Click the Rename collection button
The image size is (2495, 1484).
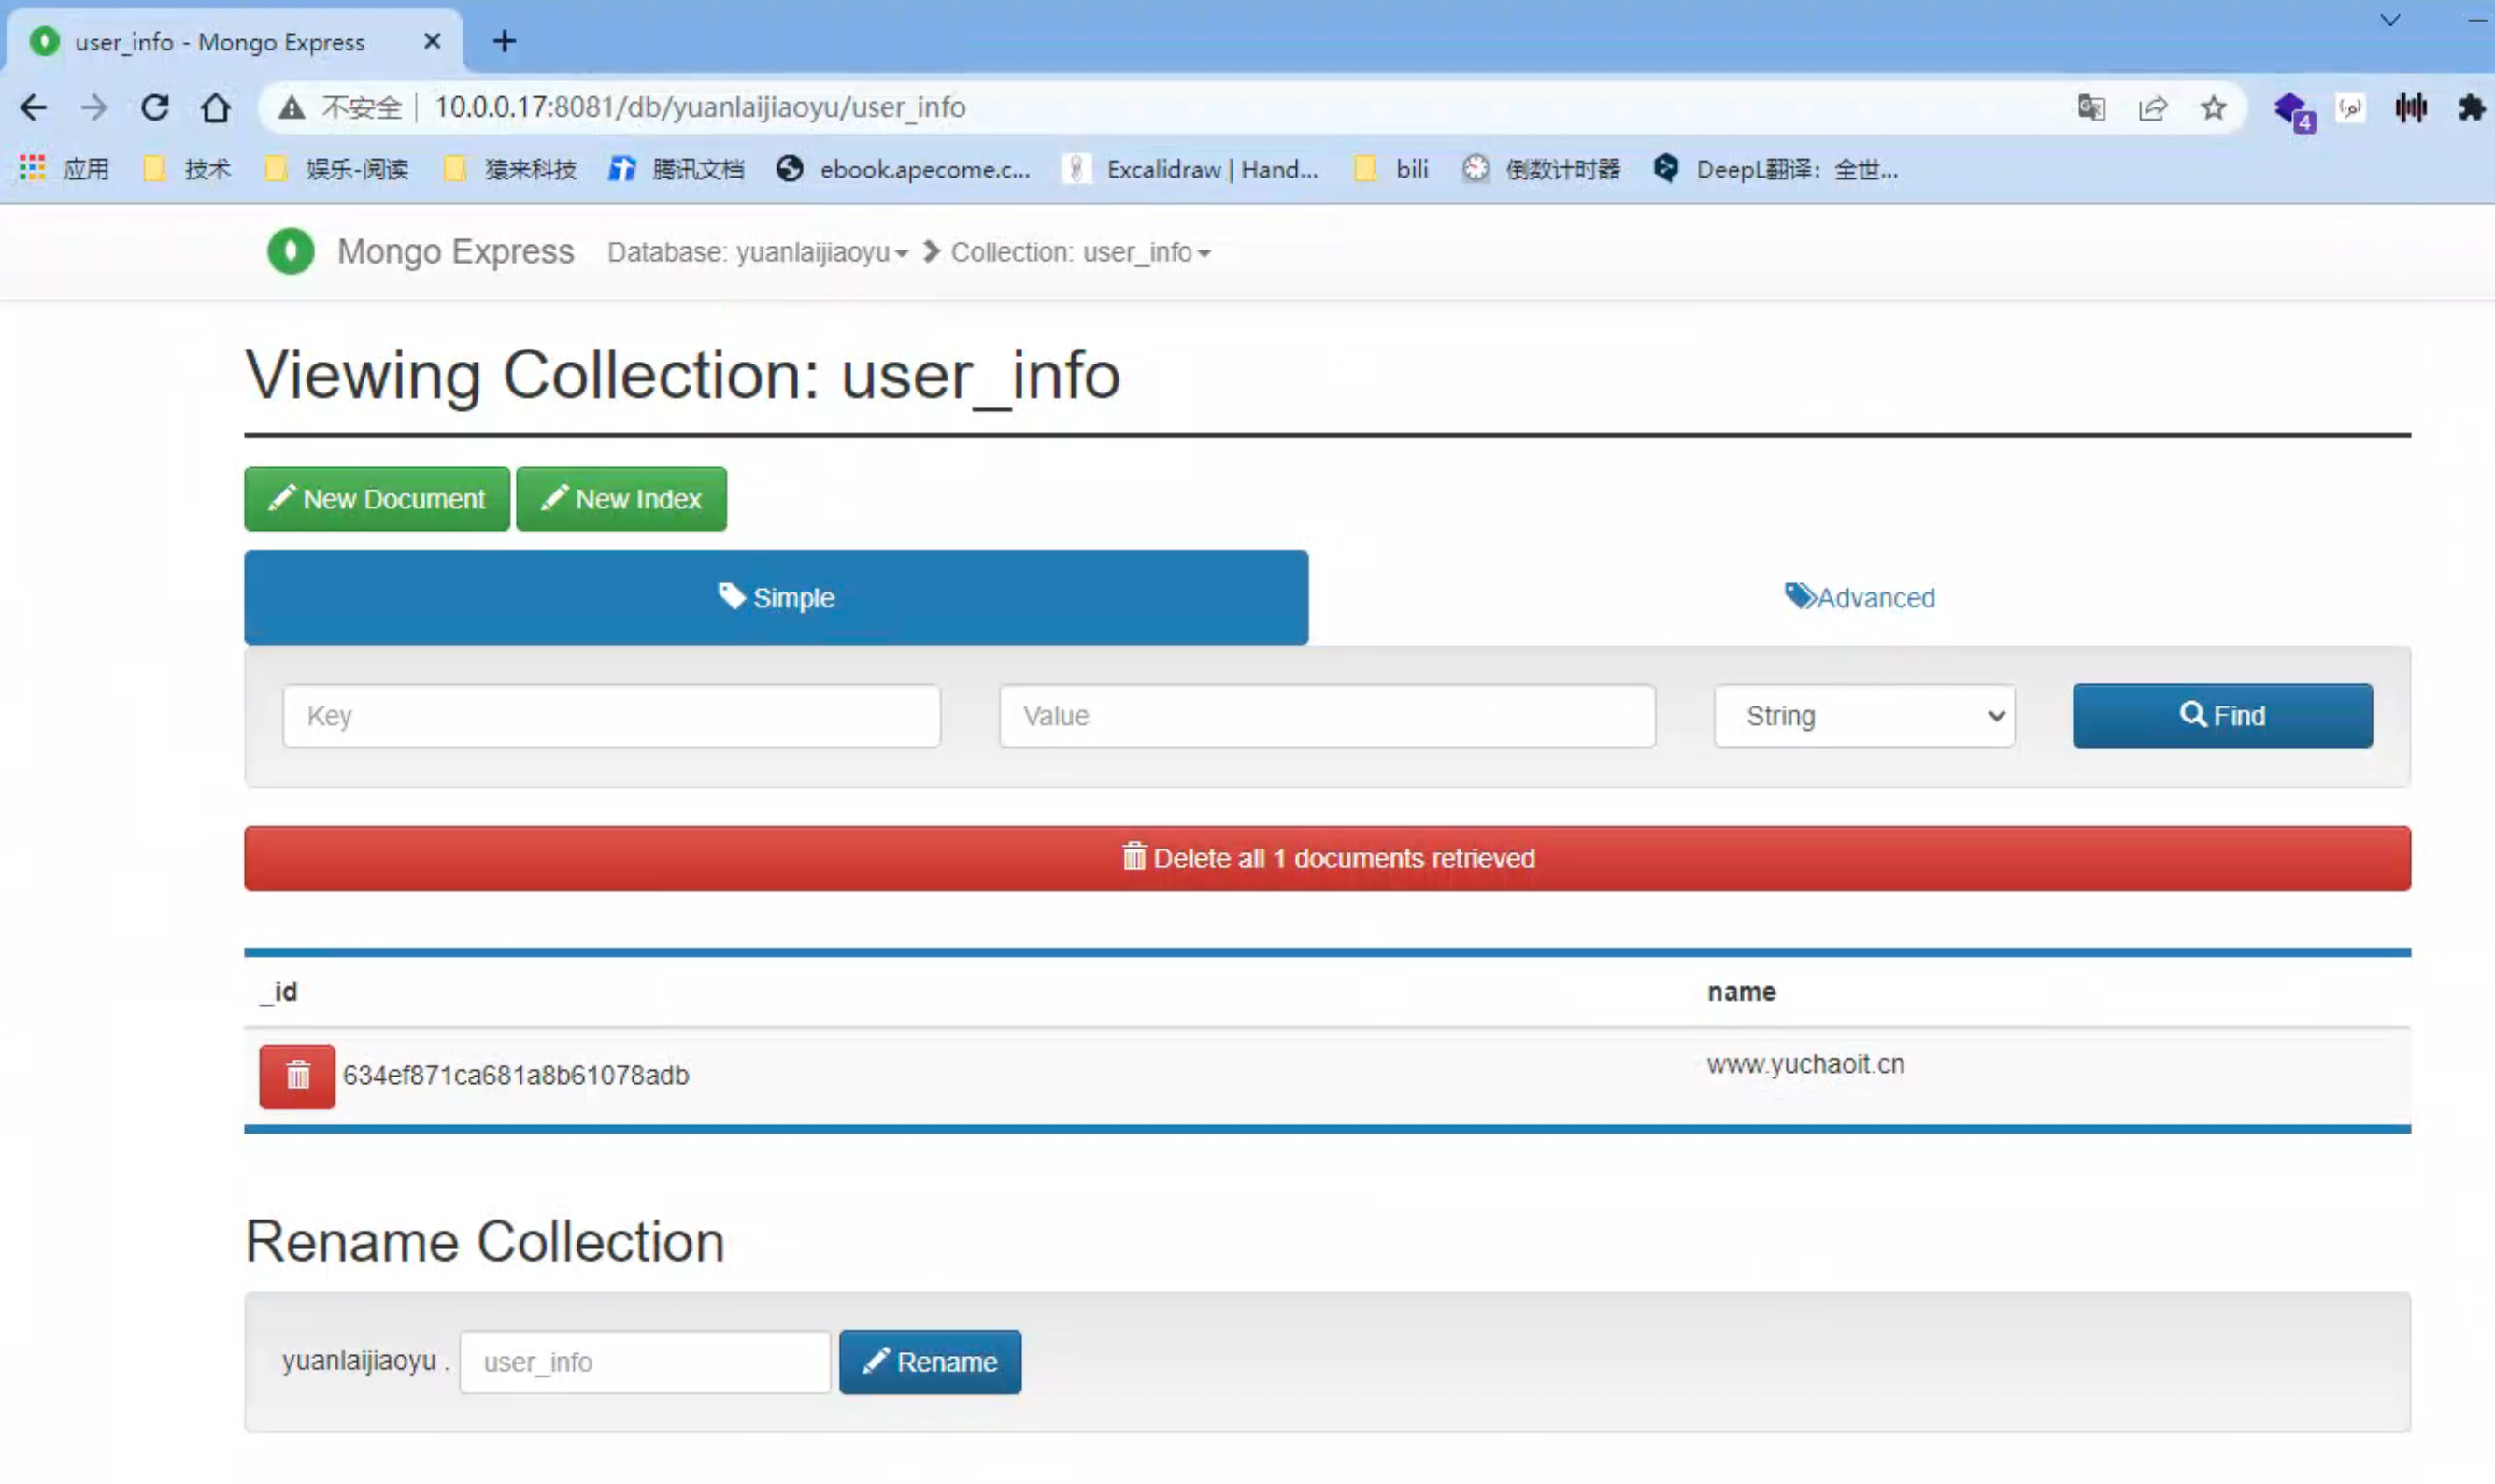930,1362
